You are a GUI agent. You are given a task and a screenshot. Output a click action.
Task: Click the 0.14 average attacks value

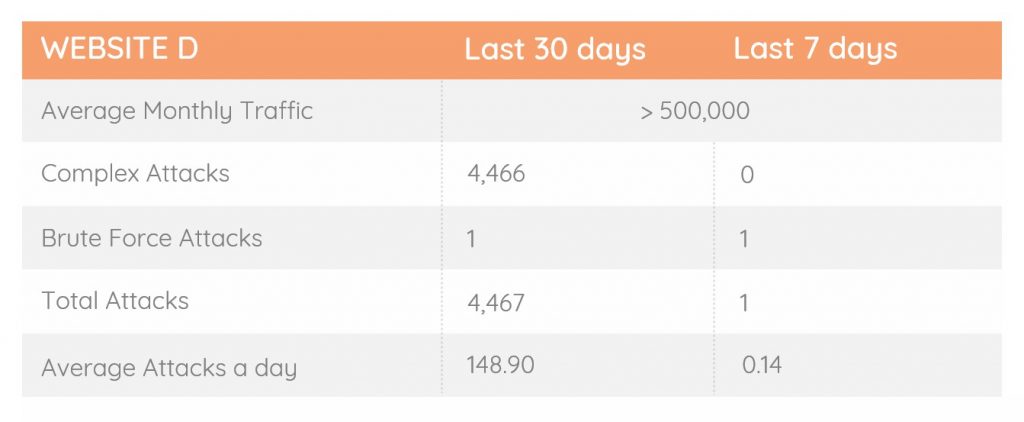[x=762, y=365]
